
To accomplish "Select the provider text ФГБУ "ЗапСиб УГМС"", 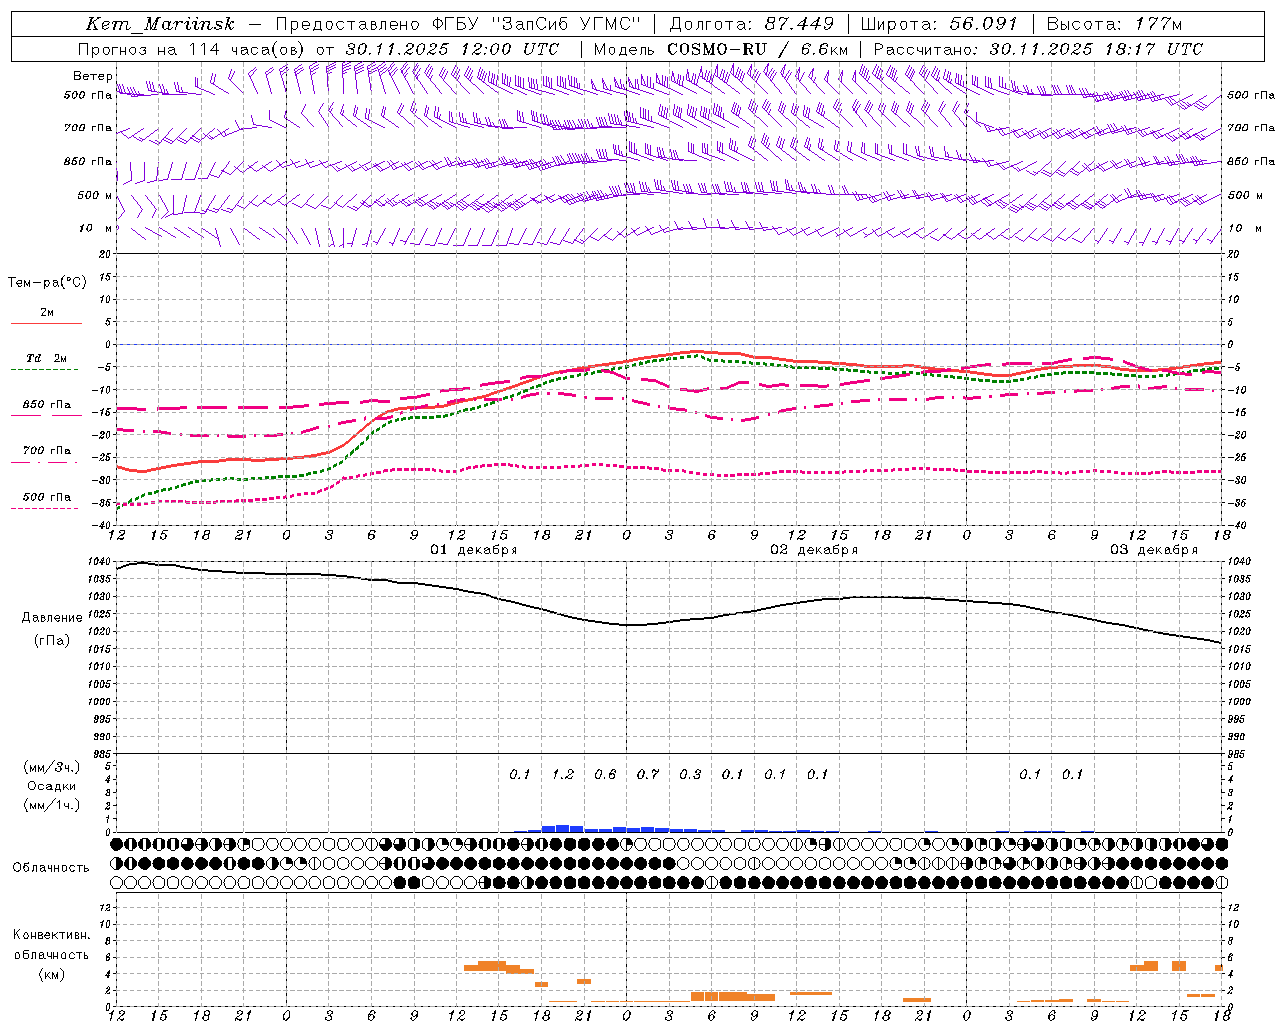I will [x=536, y=24].
